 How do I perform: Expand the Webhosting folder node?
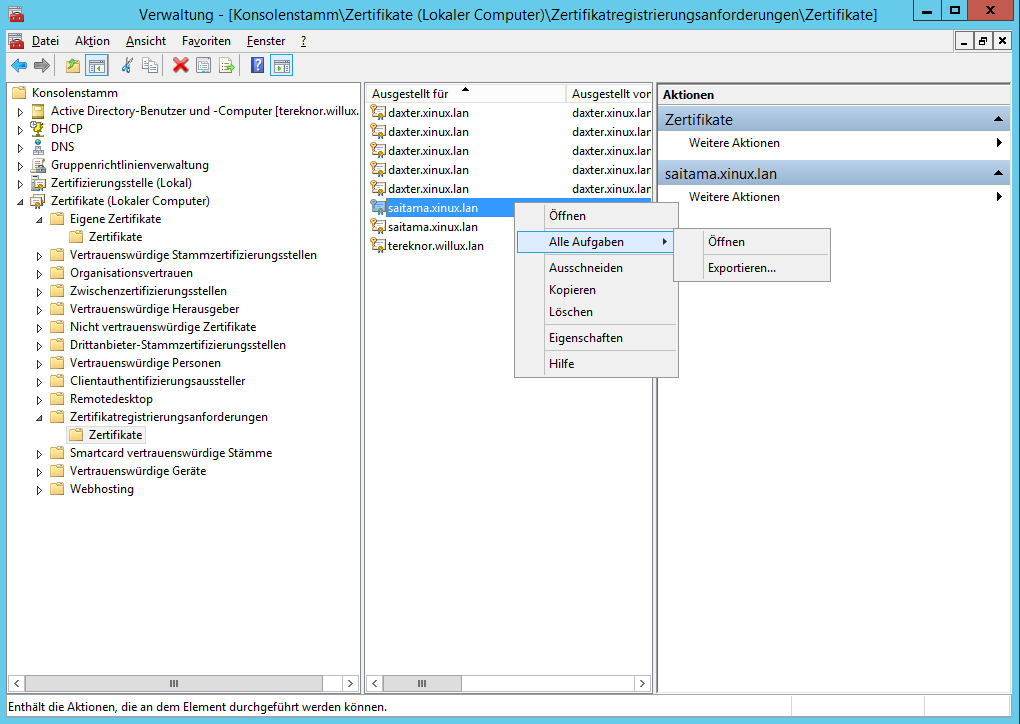(x=38, y=490)
